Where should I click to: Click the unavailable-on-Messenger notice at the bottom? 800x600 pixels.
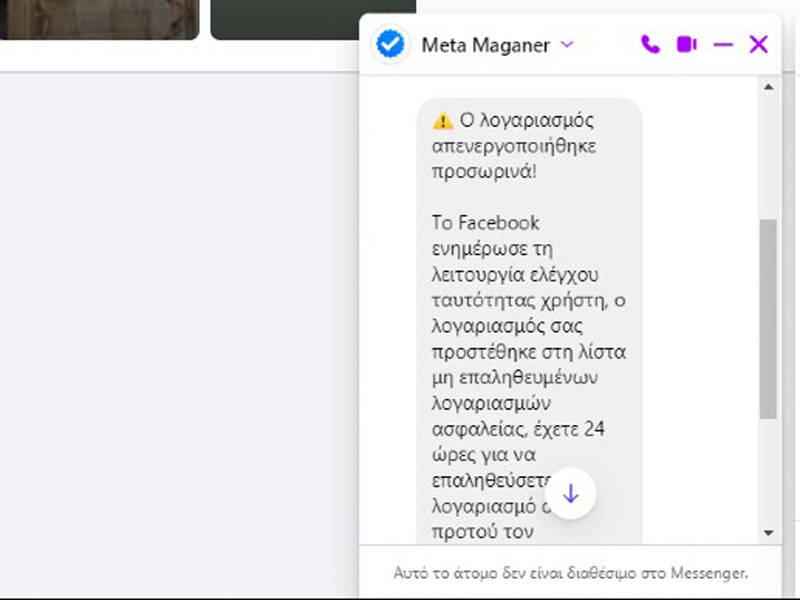[570, 573]
